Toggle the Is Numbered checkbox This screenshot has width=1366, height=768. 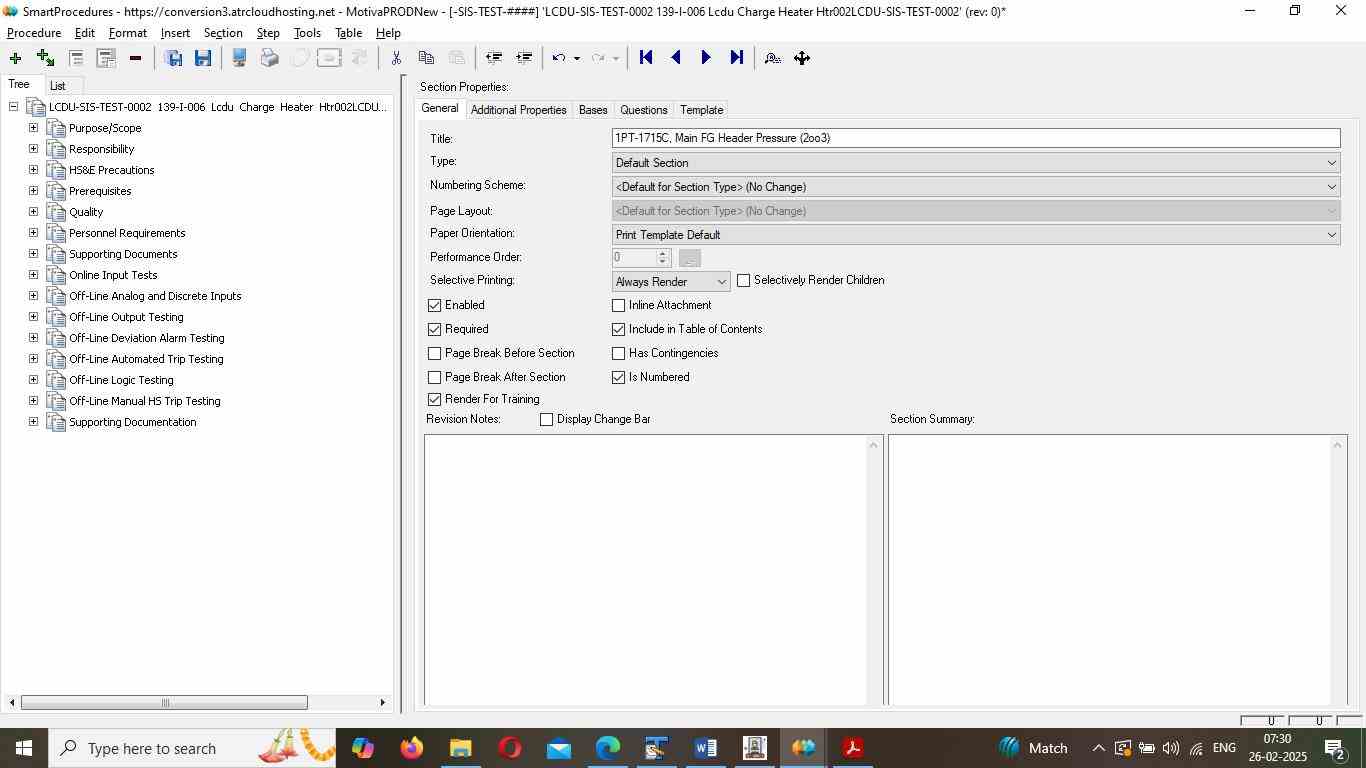(618, 377)
